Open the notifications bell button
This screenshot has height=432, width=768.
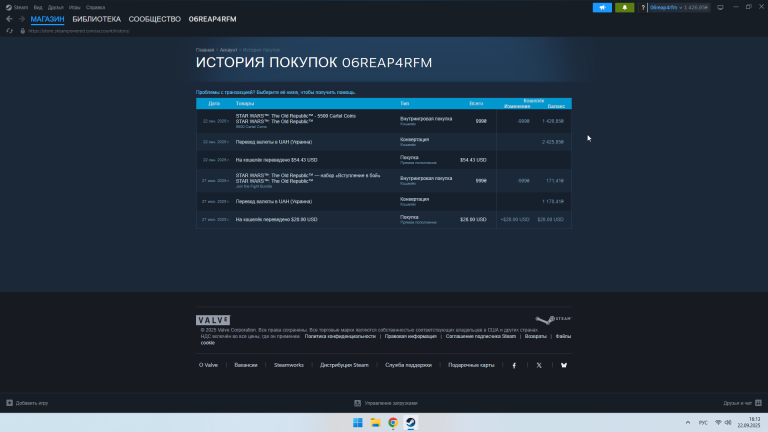point(624,7)
